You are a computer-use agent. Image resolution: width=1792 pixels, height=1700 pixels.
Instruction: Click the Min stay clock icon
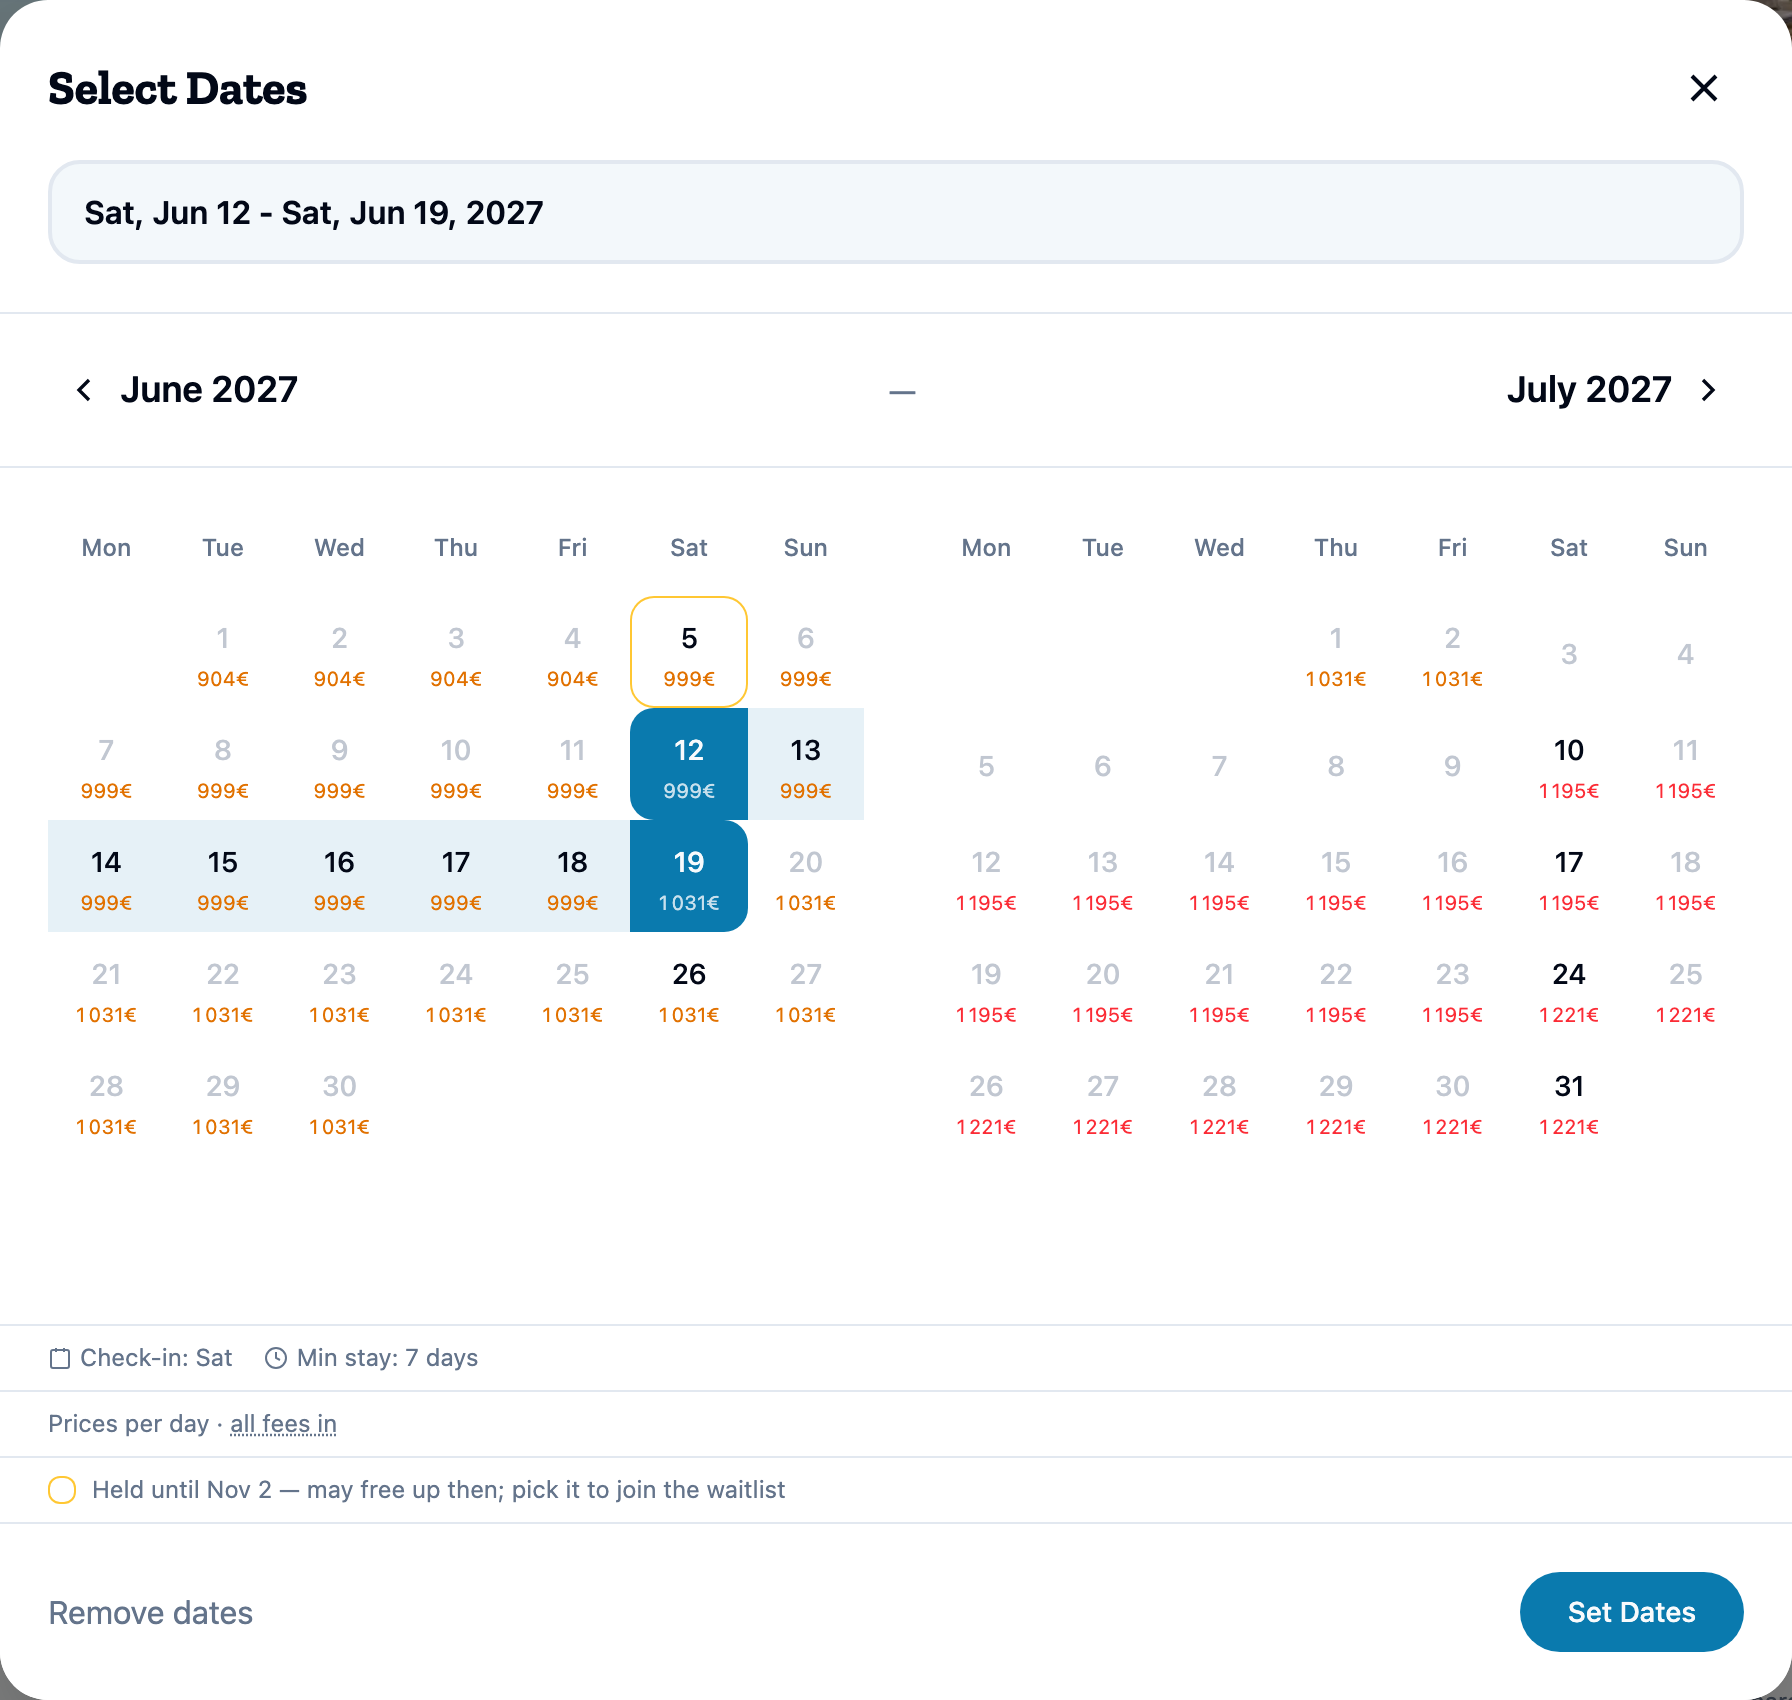(276, 1358)
